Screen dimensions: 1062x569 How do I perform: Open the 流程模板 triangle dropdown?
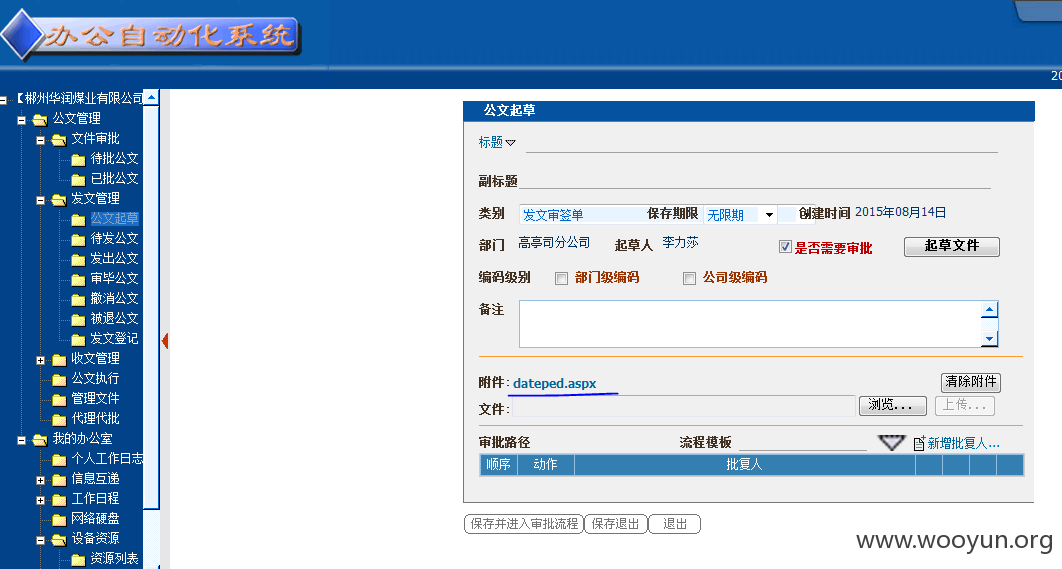[x=891, y=443]
